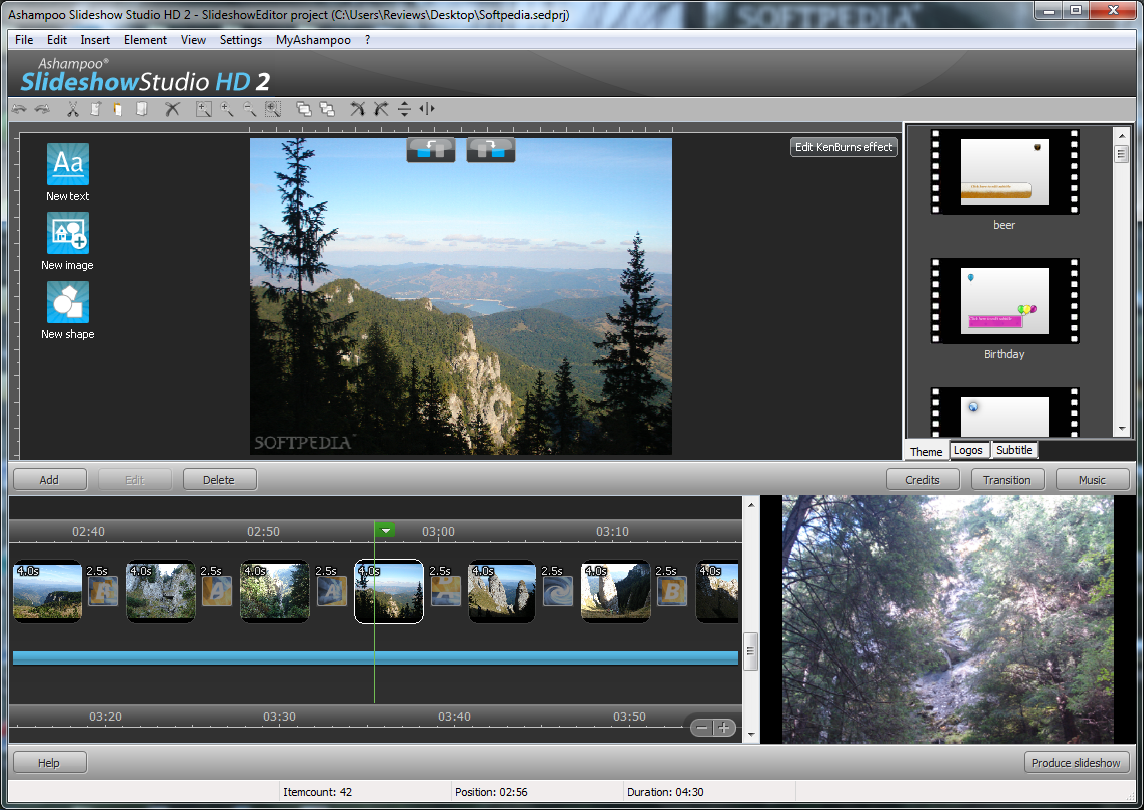Select the Undo toolbar icon
The height and width of the screenshot is (810, 1144).
[x=19, y=109]
